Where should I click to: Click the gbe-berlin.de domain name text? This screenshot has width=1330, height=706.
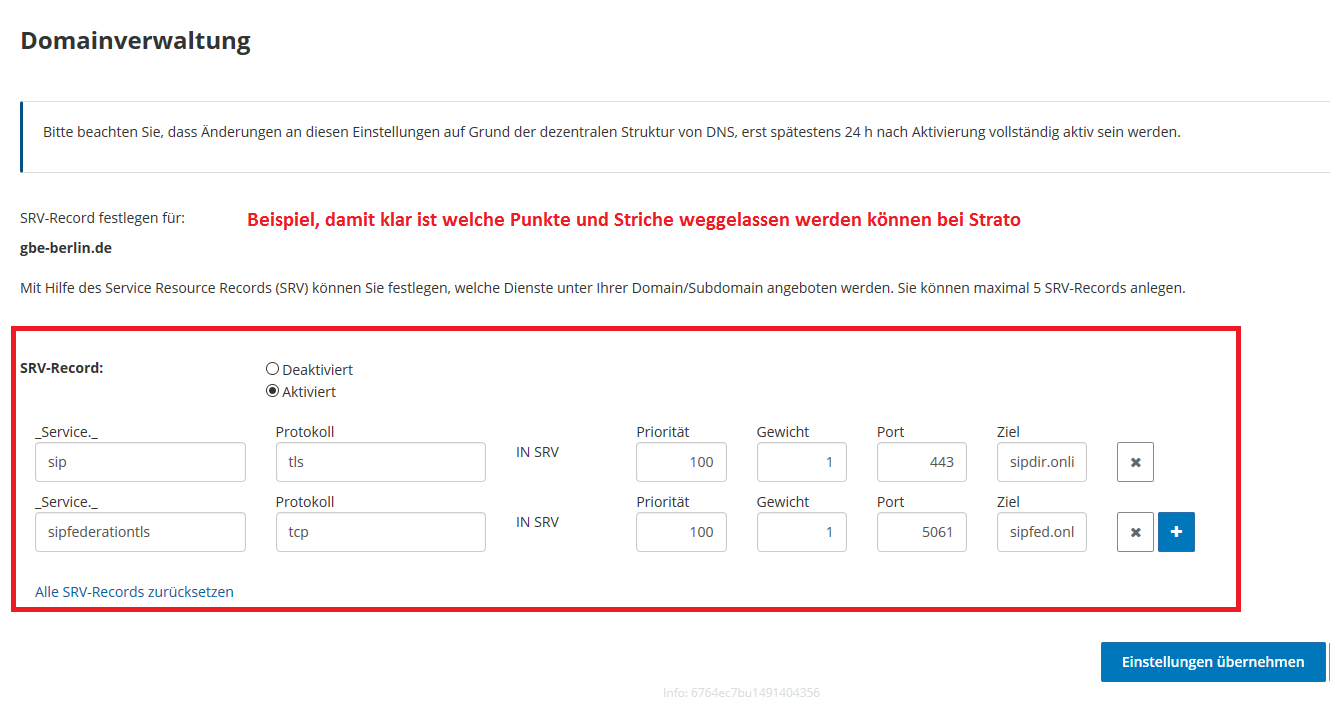(66, 248)
